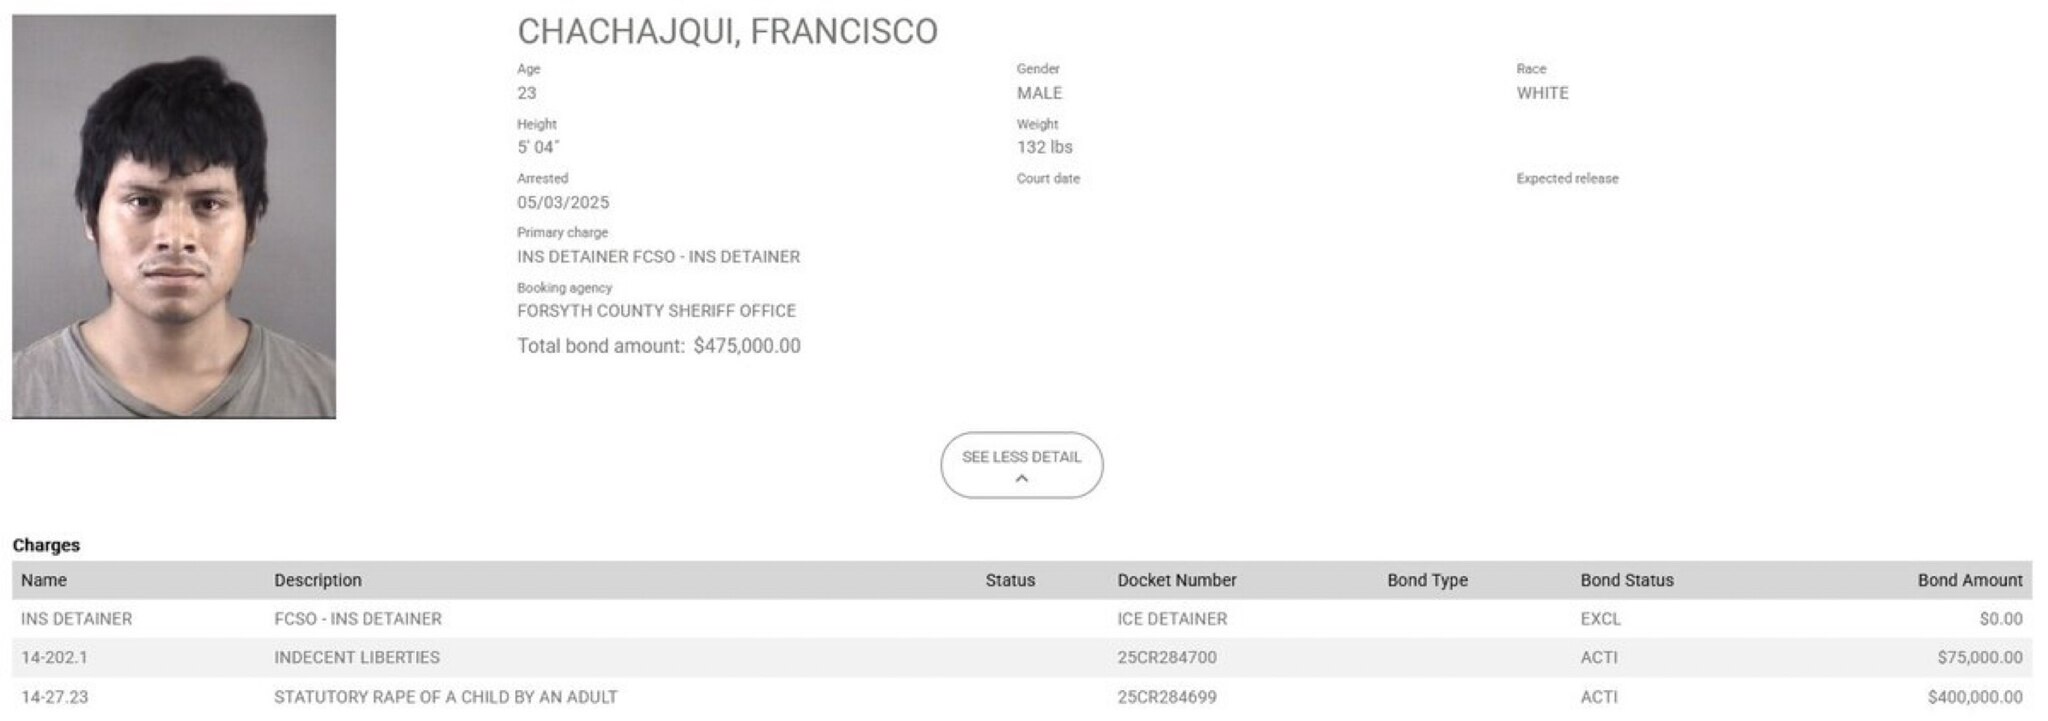Select the STATUTORY RAPE charge description

445,697
